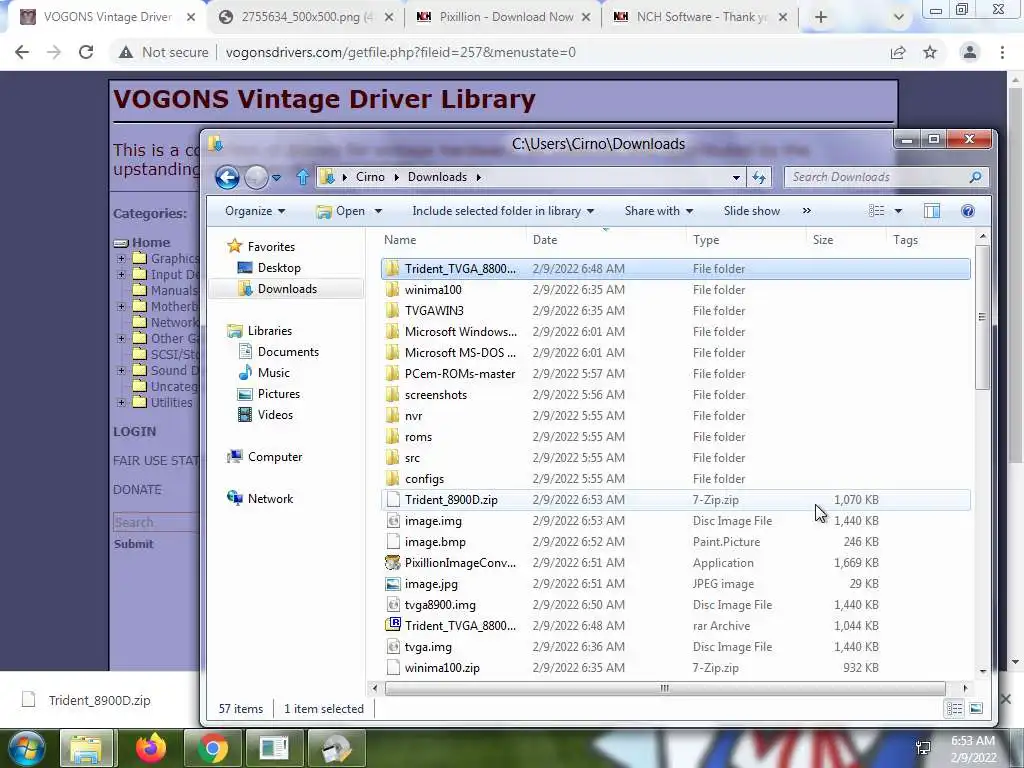The height and width of the screenshot is (768, 1024).
Task: Open a new Chrome tab
Action: pyautogui.click(x=821, y=18)
